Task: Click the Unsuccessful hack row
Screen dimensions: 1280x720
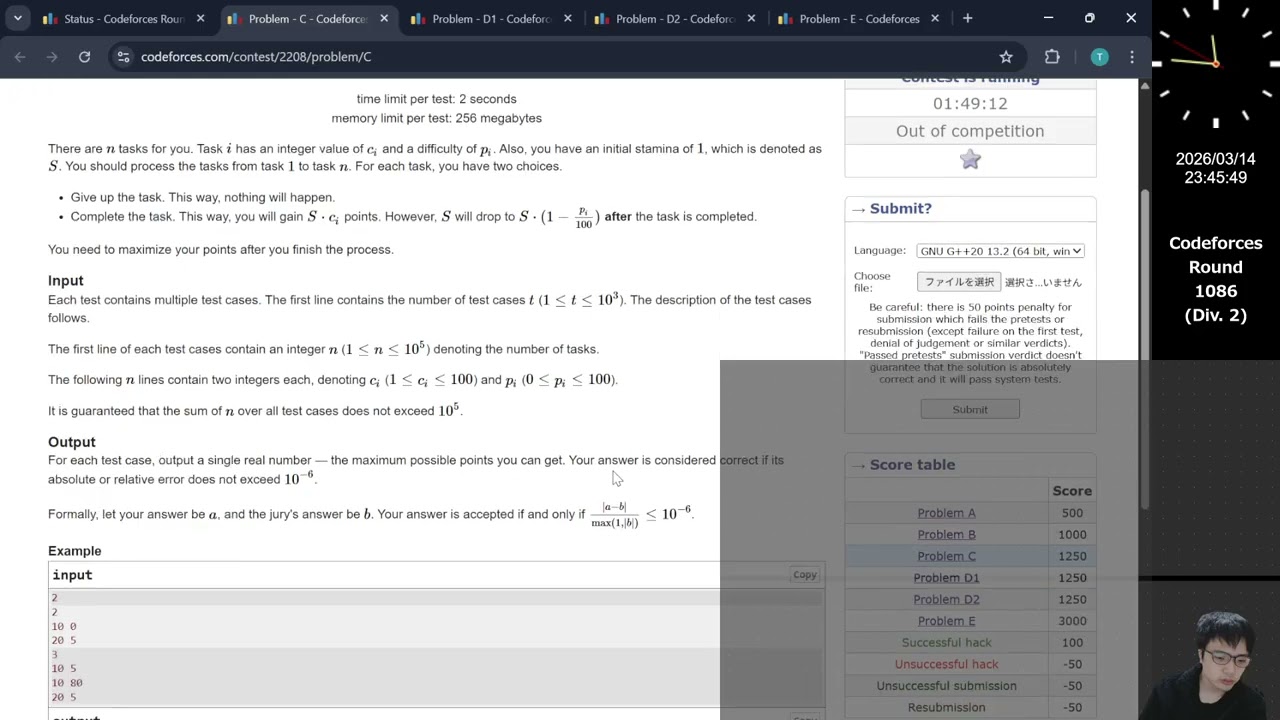Action: coord(970,664)
